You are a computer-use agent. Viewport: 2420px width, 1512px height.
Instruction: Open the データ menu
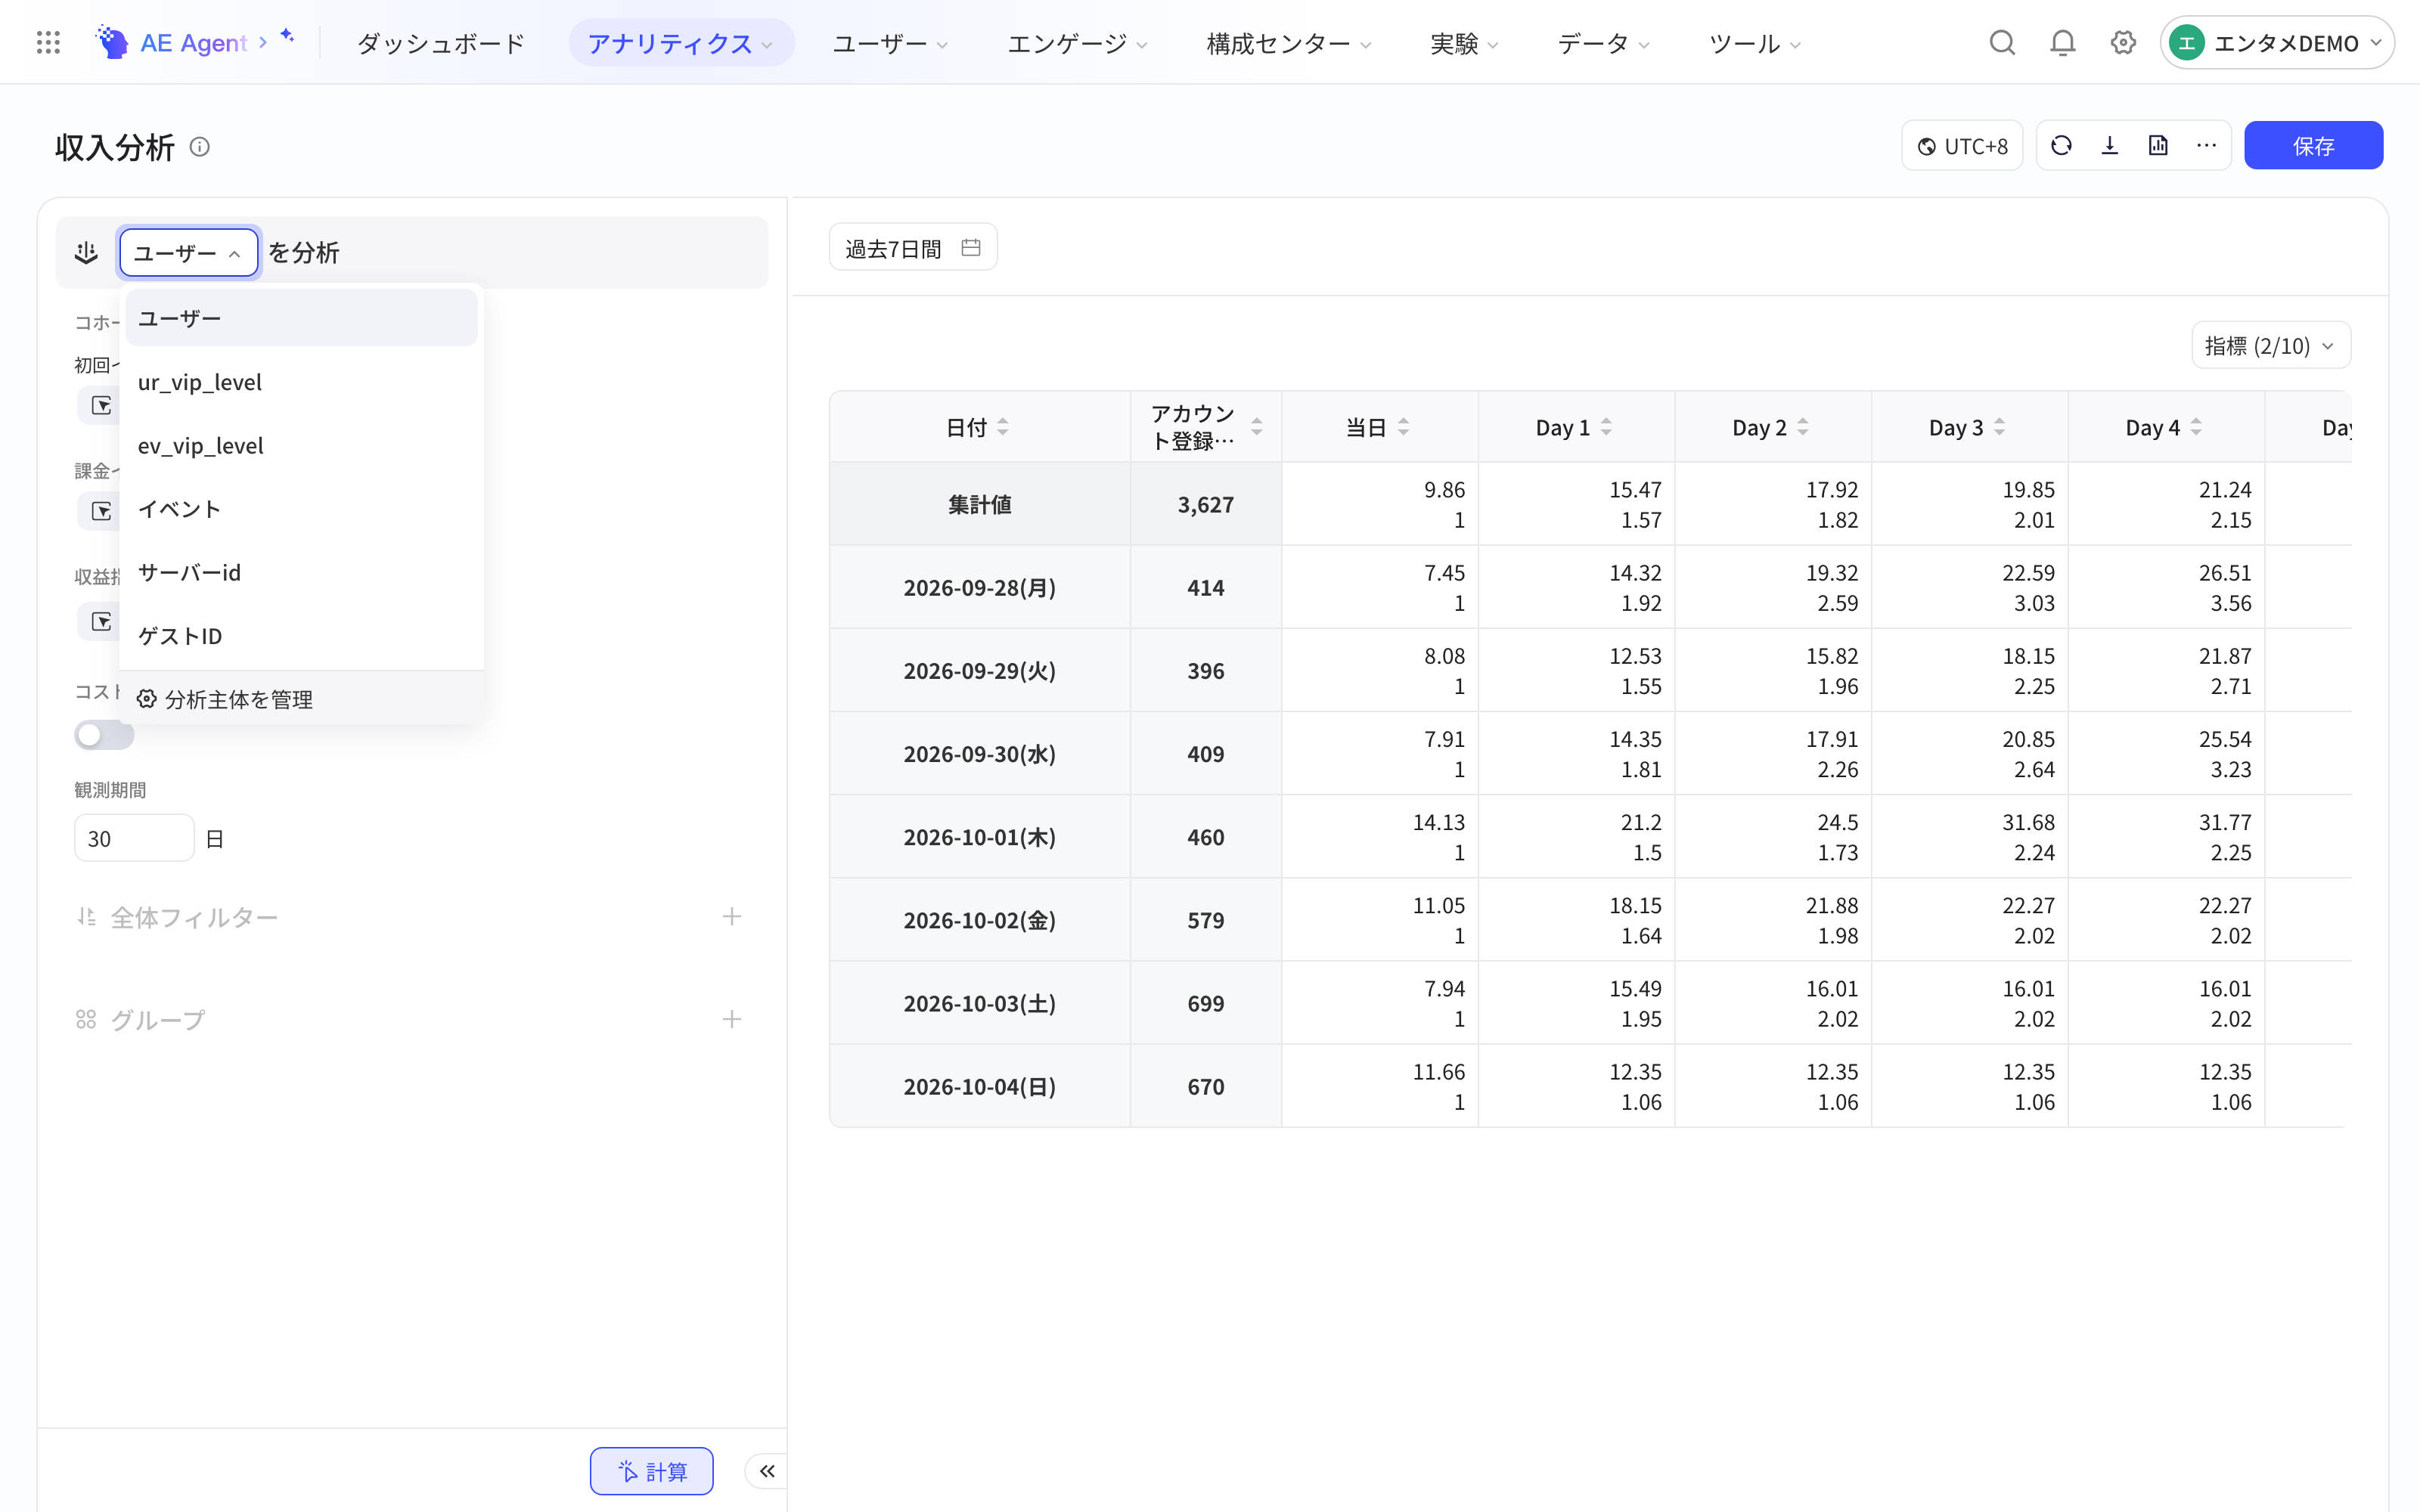click(1603, 43)
